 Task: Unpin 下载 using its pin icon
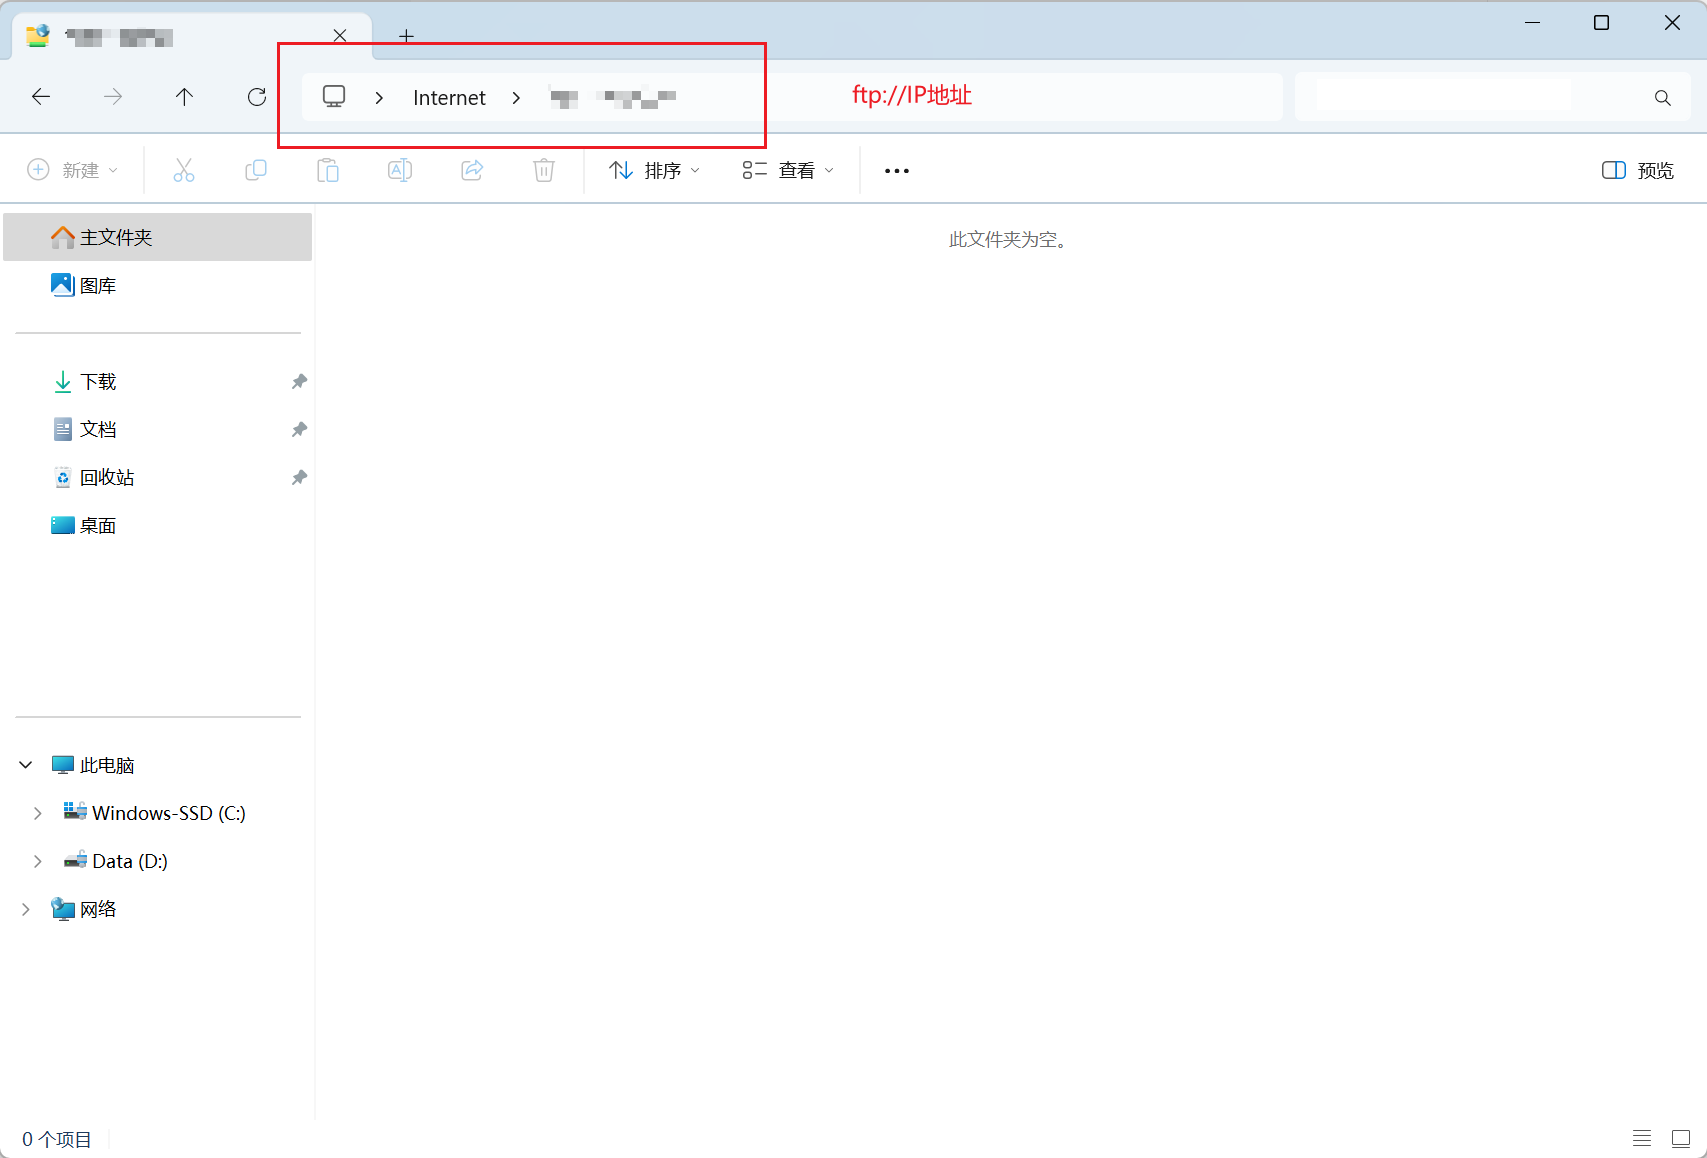point(299,381)
